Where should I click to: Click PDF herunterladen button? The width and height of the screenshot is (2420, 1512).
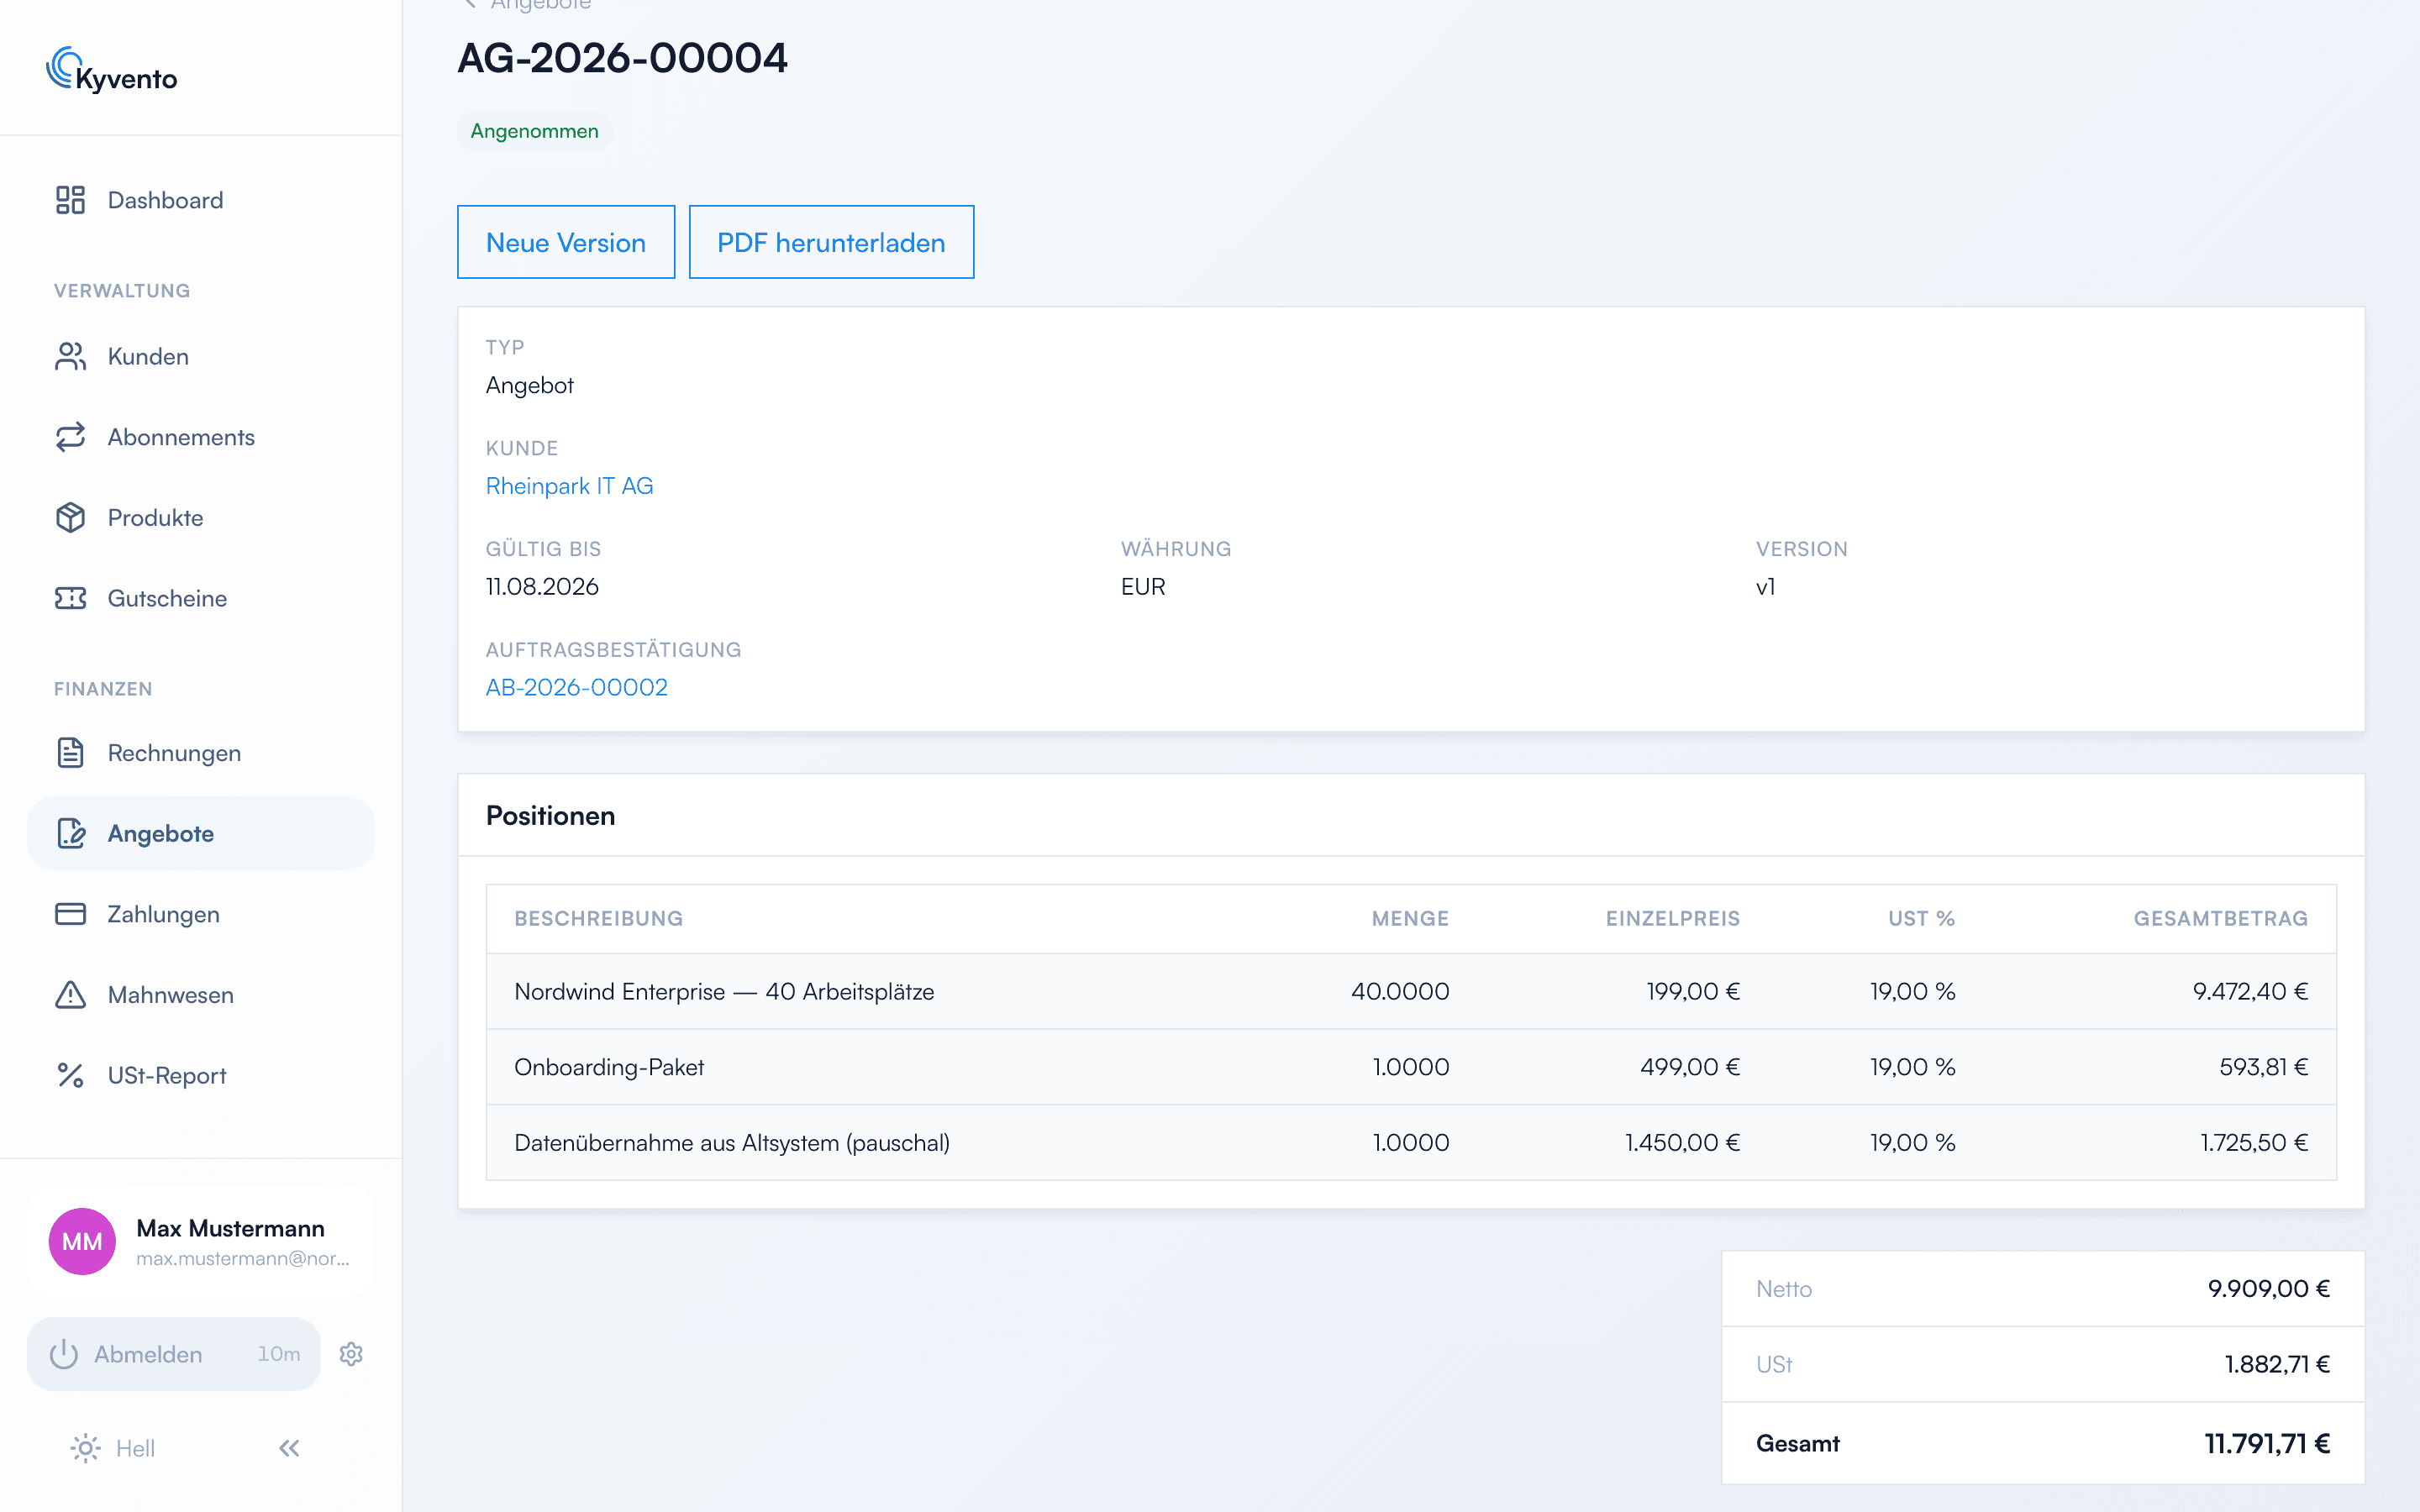click(831, 242)
